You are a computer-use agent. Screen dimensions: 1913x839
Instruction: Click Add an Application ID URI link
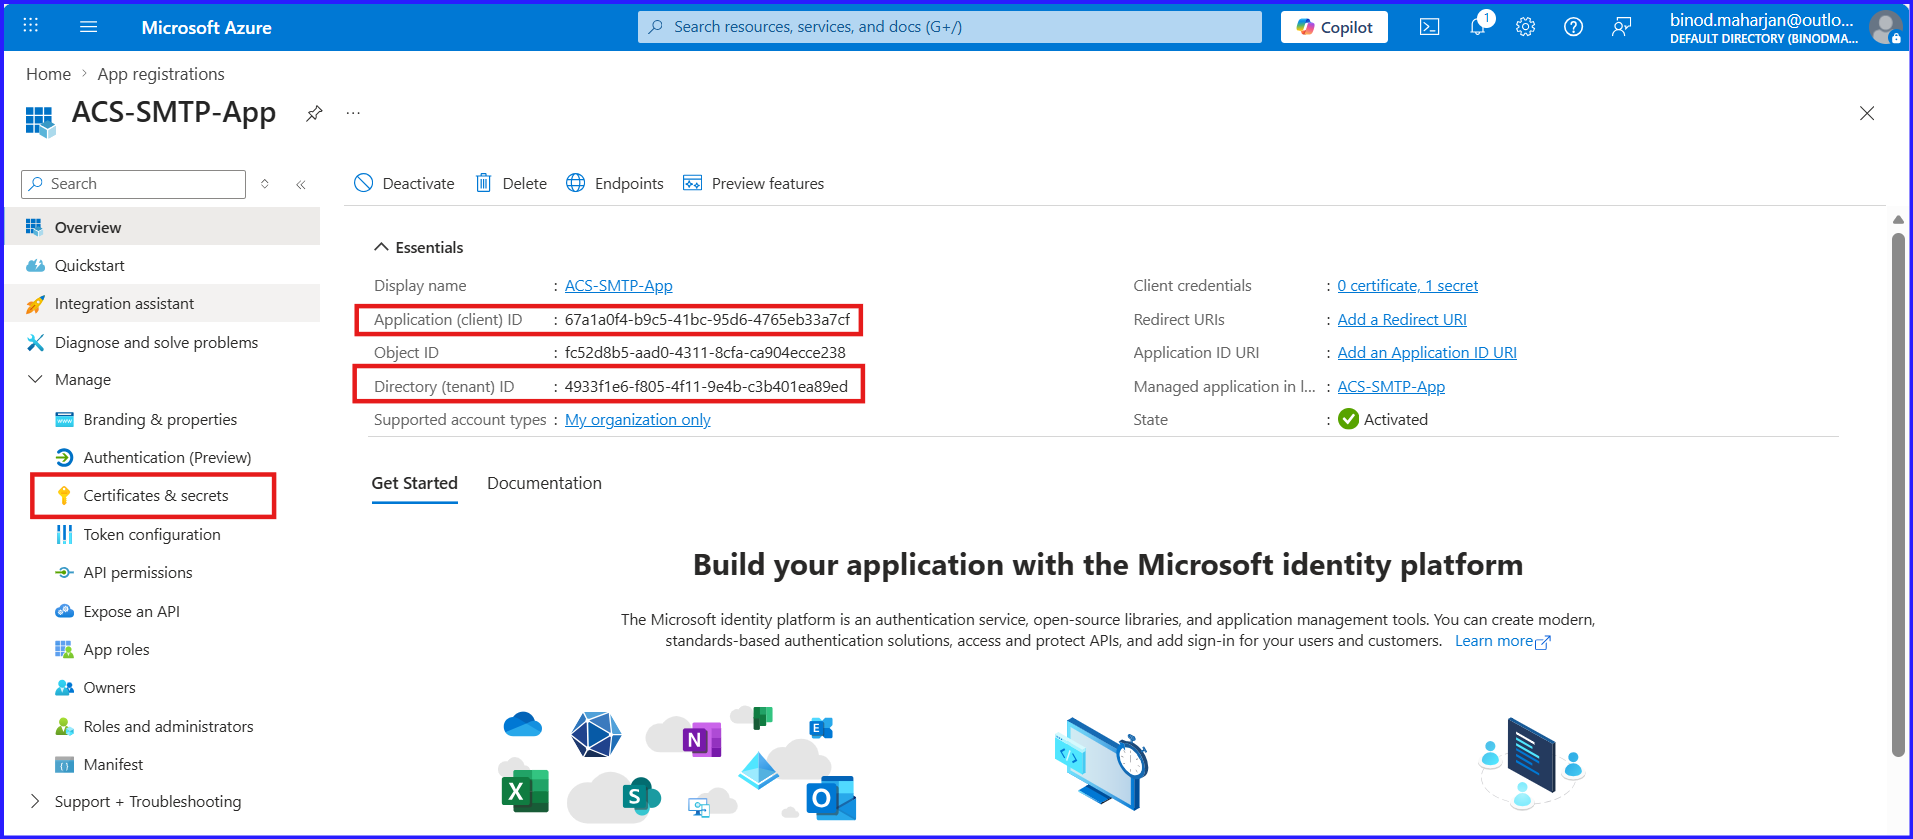coord(1427,352)
